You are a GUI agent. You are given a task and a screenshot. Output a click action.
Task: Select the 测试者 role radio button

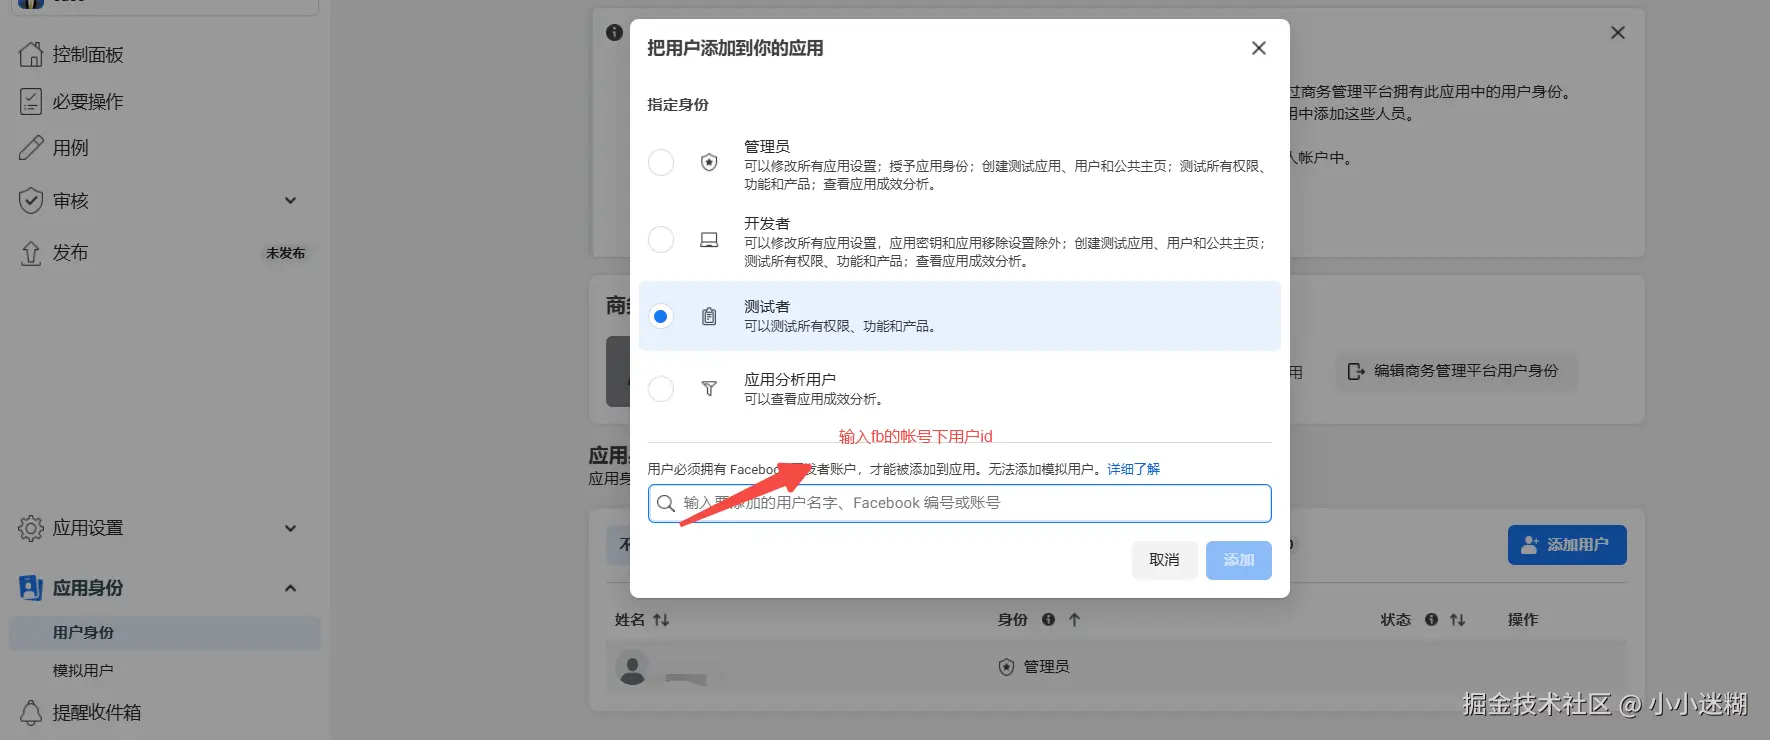click(x=661, y=316)
